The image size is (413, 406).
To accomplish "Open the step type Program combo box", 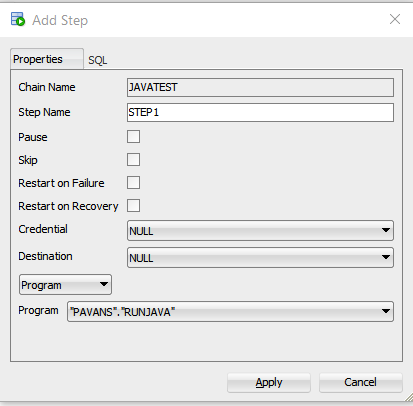I will pyautogui.click(x=65, y=285).
